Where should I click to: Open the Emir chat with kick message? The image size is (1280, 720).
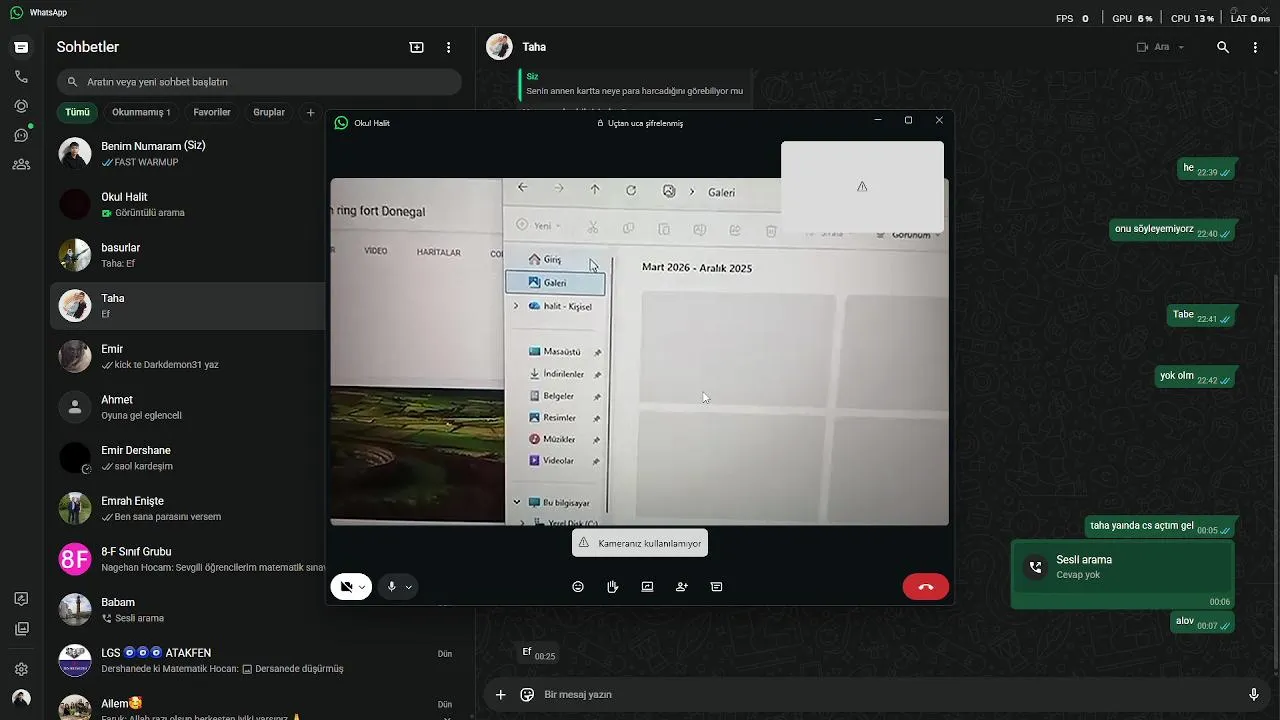tap(188, 356)
